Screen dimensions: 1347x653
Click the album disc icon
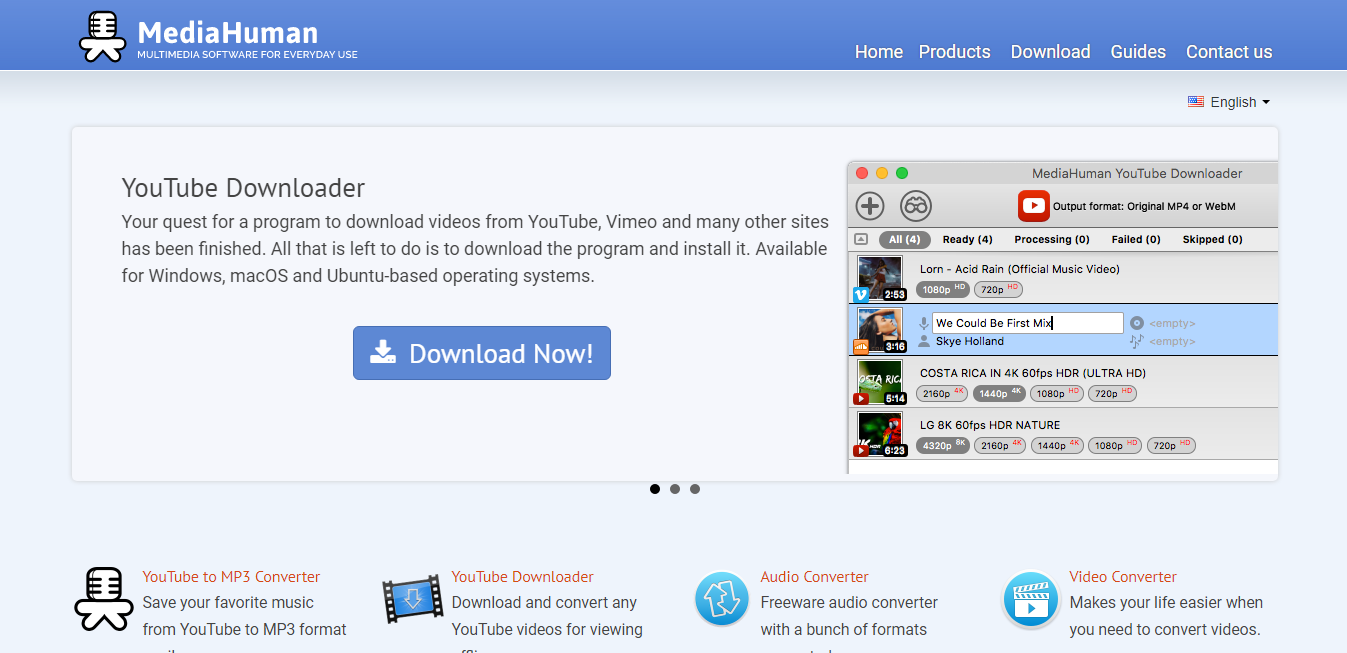(1136, 323)
